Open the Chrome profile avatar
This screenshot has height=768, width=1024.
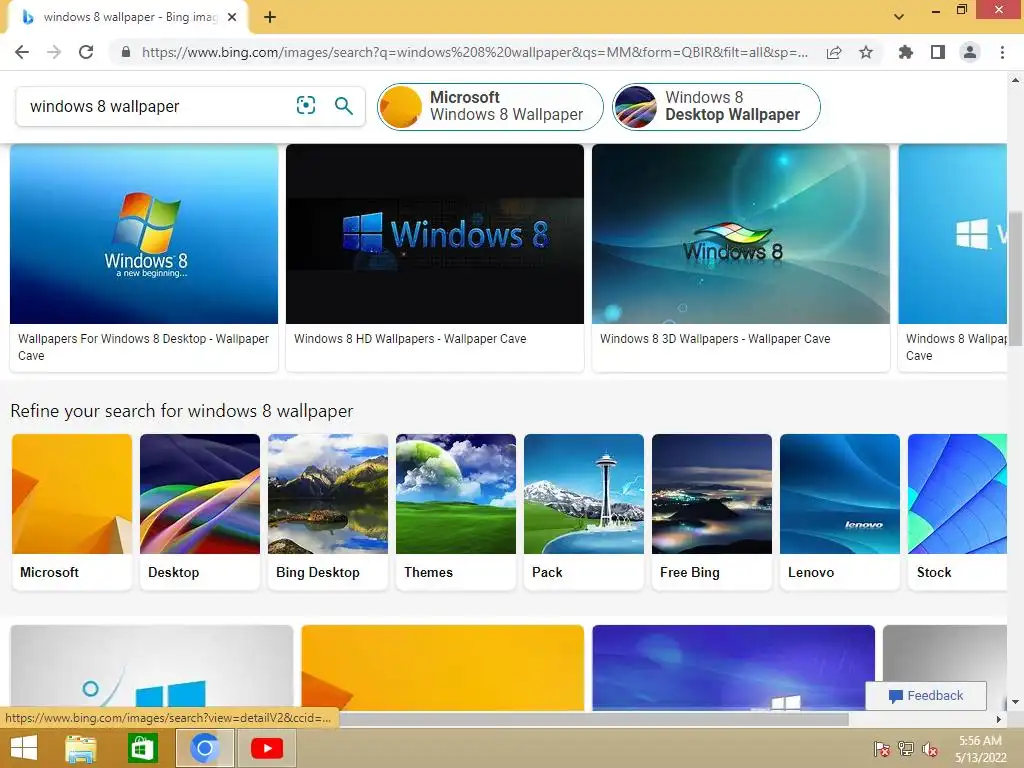point(970,52)
